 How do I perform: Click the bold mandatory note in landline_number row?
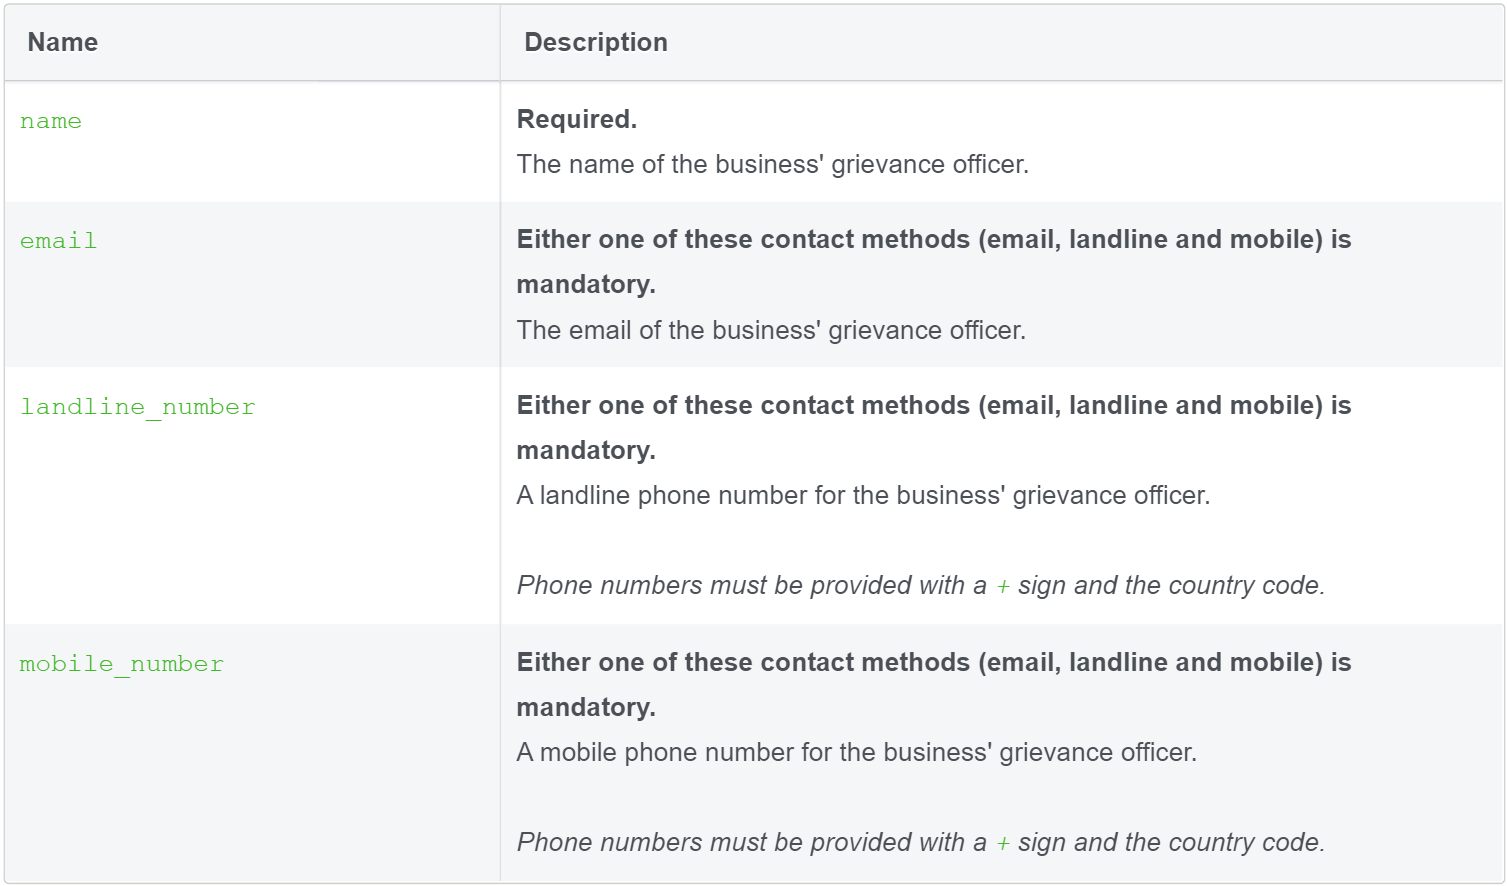point(934,427)
